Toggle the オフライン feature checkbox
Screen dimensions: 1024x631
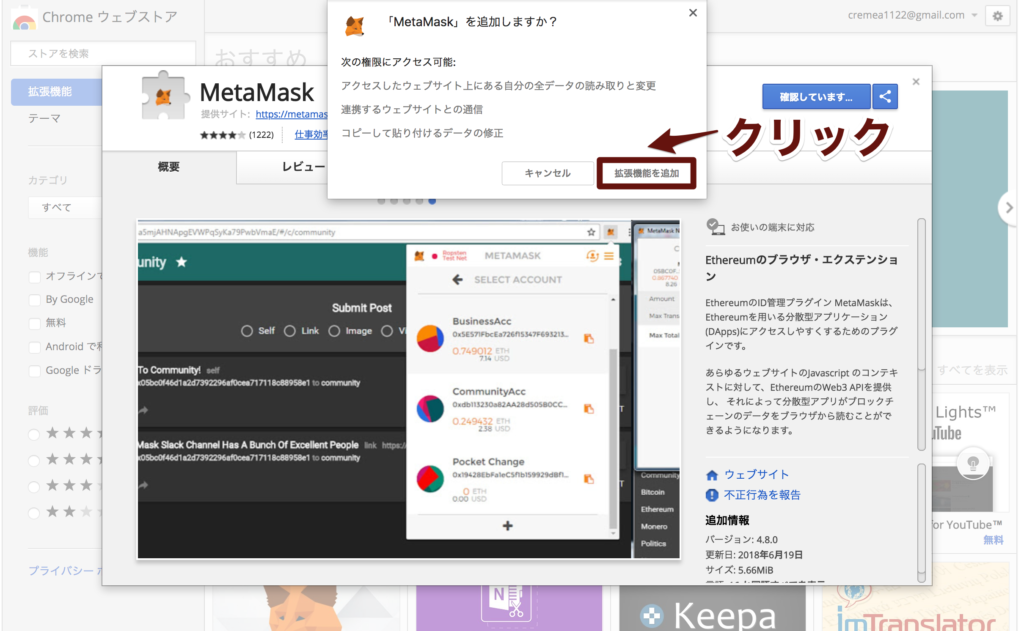point(35,277)
